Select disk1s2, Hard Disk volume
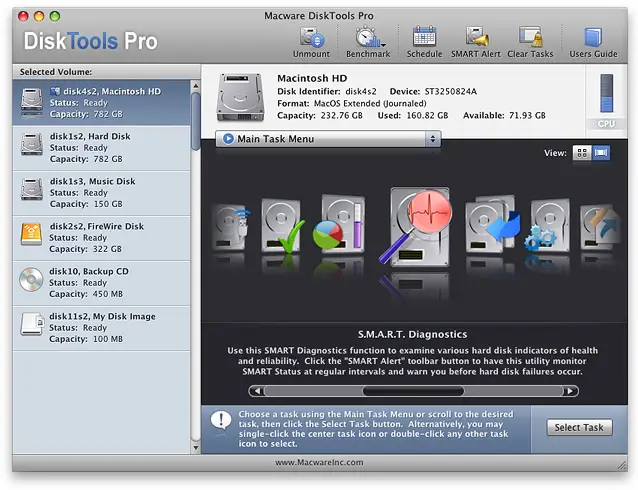Viewport: 638px width, 490px height. pos(101,148)
